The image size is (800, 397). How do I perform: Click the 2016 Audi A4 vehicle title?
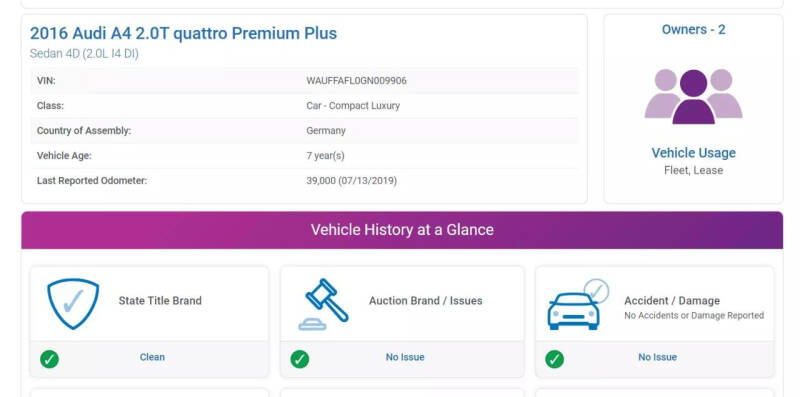coord(183,33)
